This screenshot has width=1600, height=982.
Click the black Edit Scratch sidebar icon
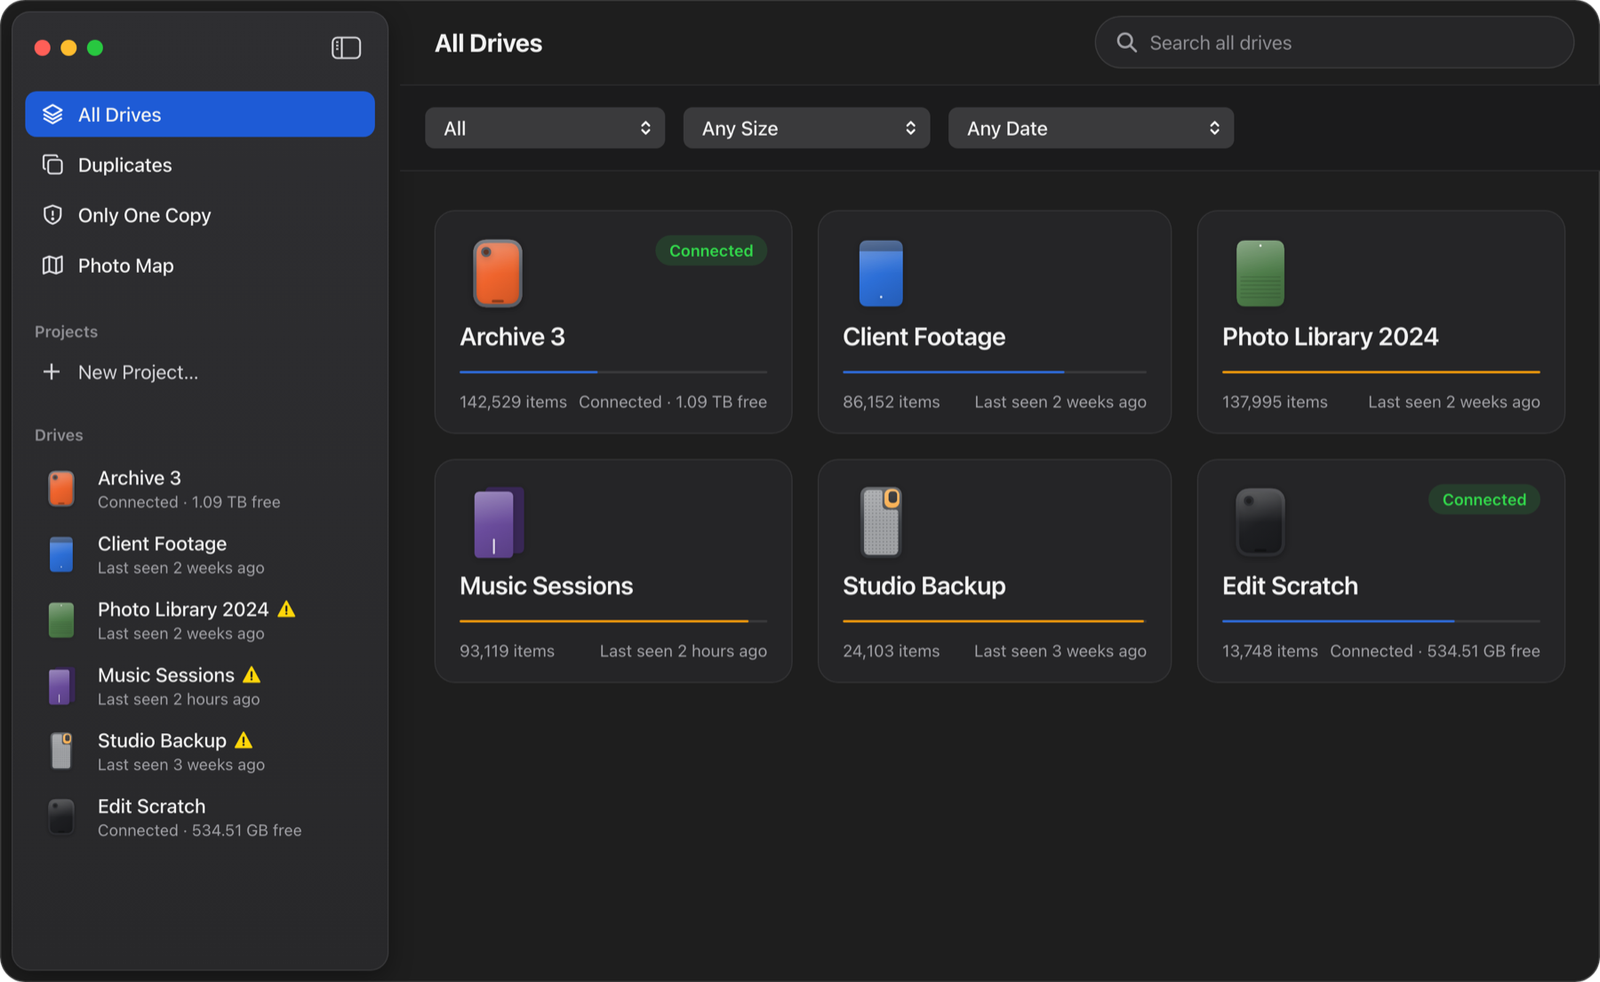coord(61,817)
